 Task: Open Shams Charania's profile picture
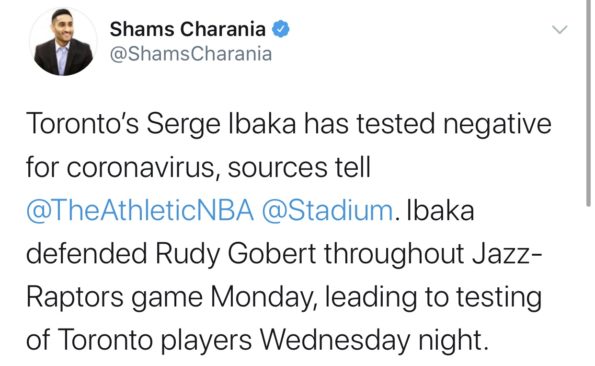pos(63,41)
